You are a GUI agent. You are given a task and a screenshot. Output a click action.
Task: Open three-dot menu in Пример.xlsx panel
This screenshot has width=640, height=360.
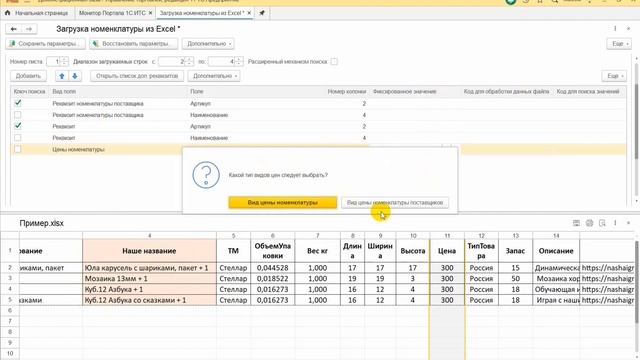click(x=615, y=223)
